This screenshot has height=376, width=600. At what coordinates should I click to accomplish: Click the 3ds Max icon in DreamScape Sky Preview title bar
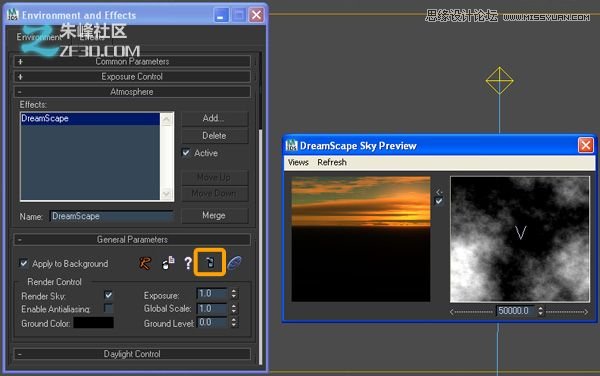click(x=292, y=146)
